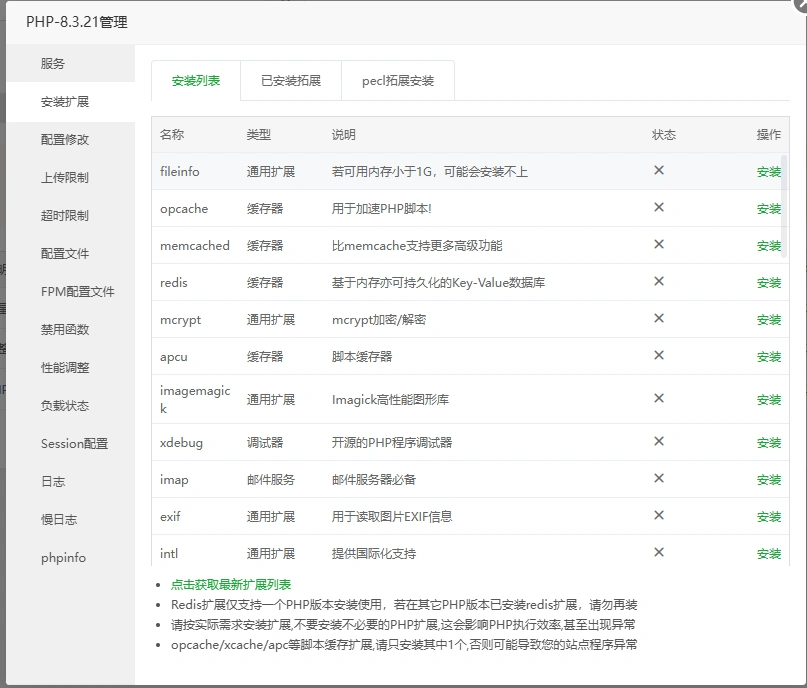Viewport: 807px width, 688px height.
Task: Click the X status icon for imap
Action: click(659, 479)
